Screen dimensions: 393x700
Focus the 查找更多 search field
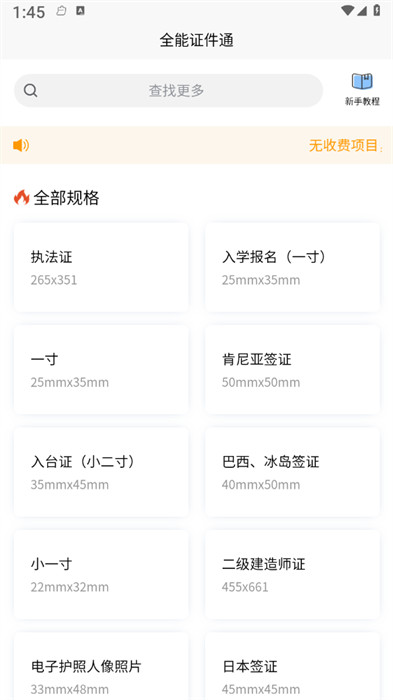168,91
